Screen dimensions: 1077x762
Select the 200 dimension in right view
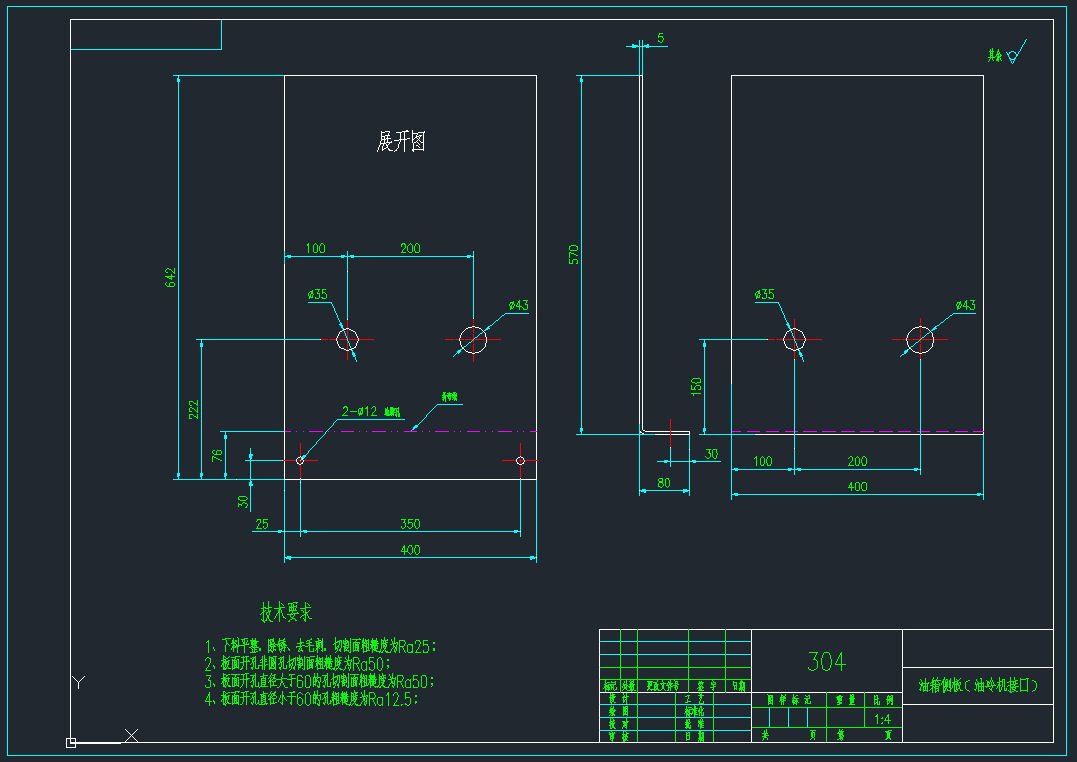857,461
